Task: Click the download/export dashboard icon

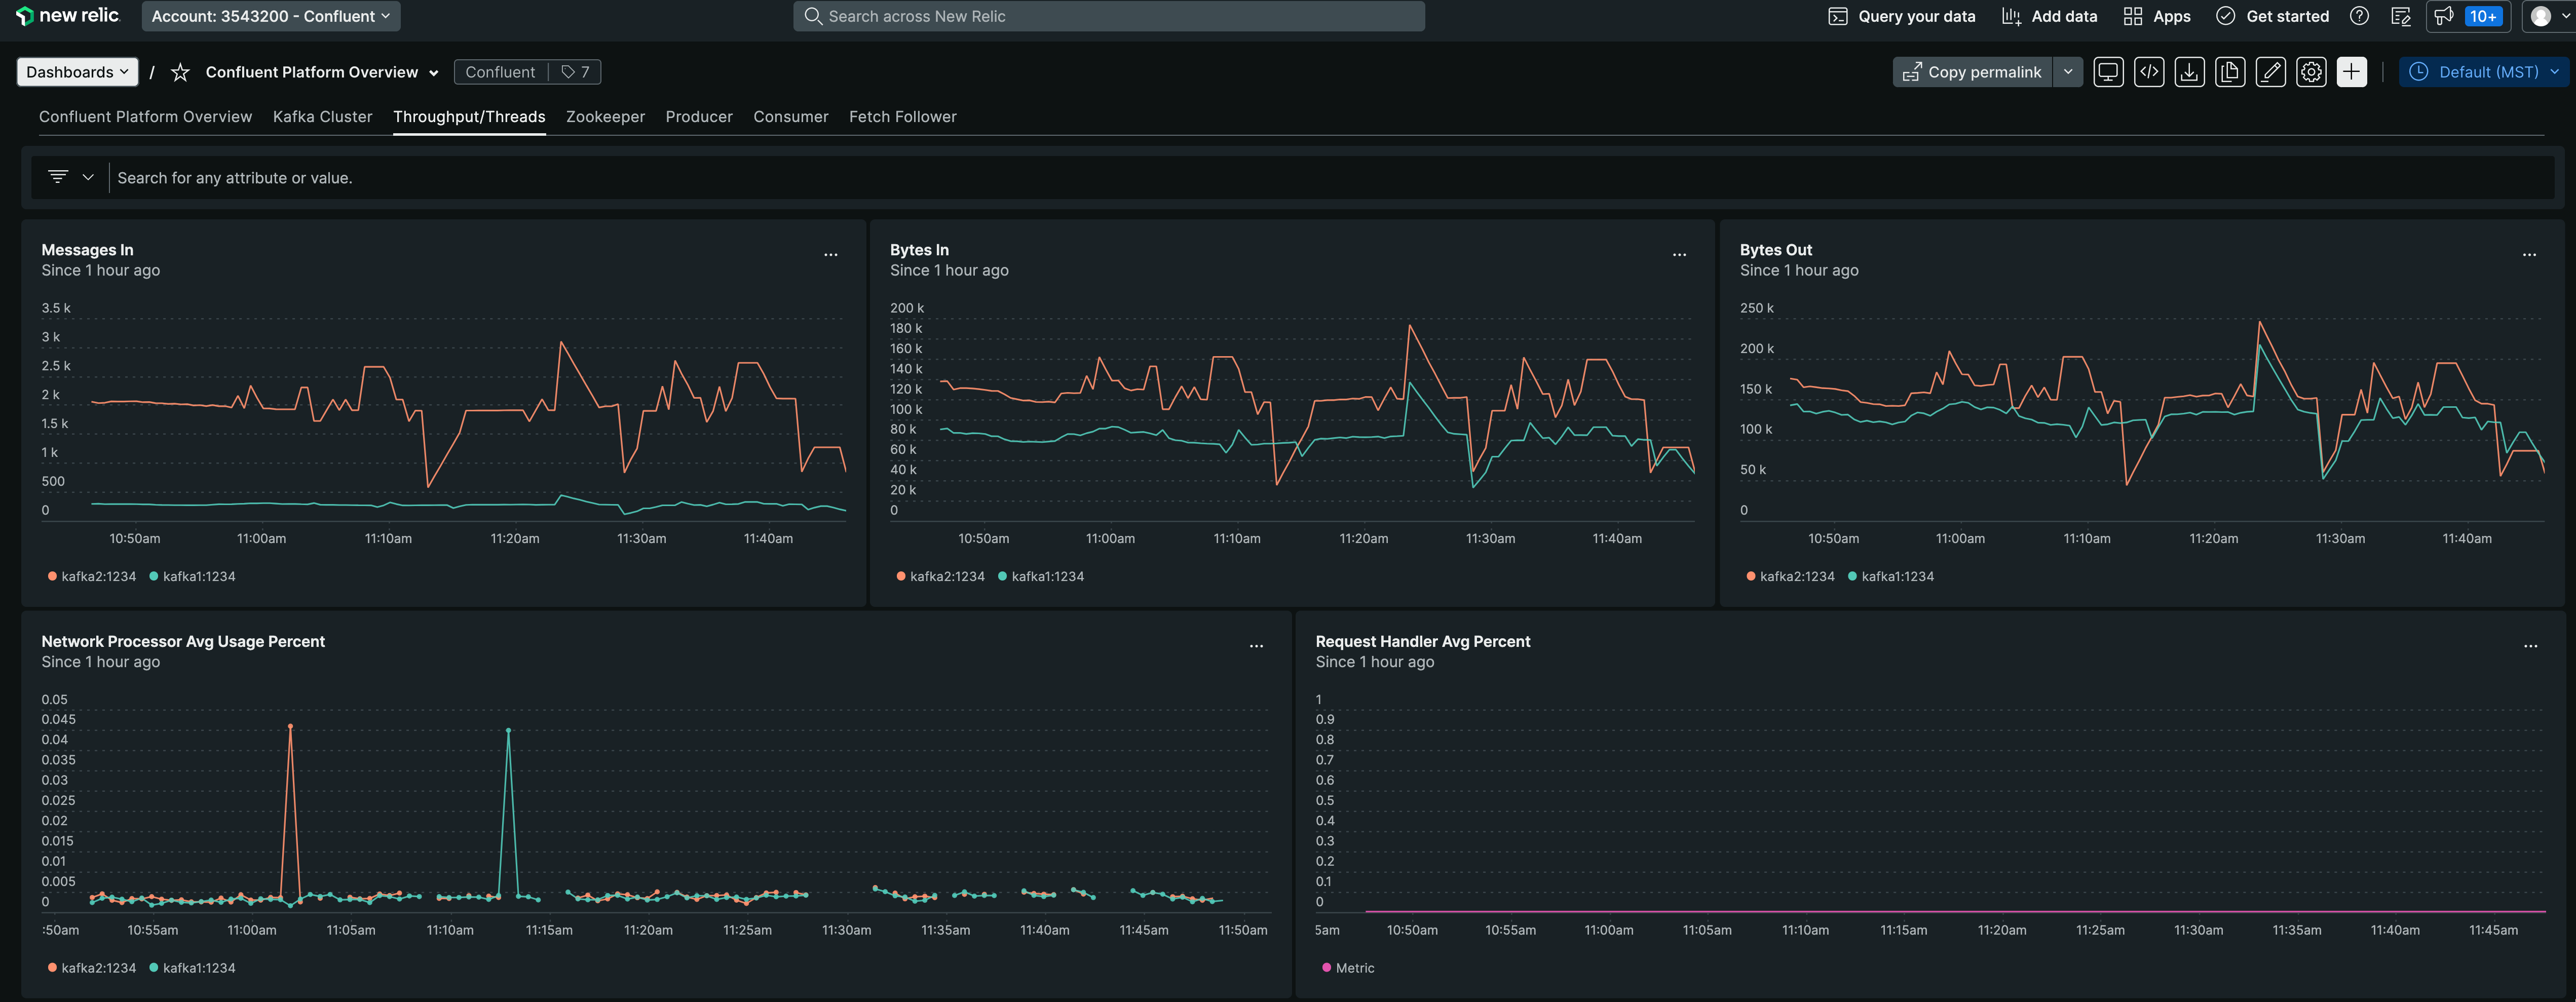Action: 2189,72
